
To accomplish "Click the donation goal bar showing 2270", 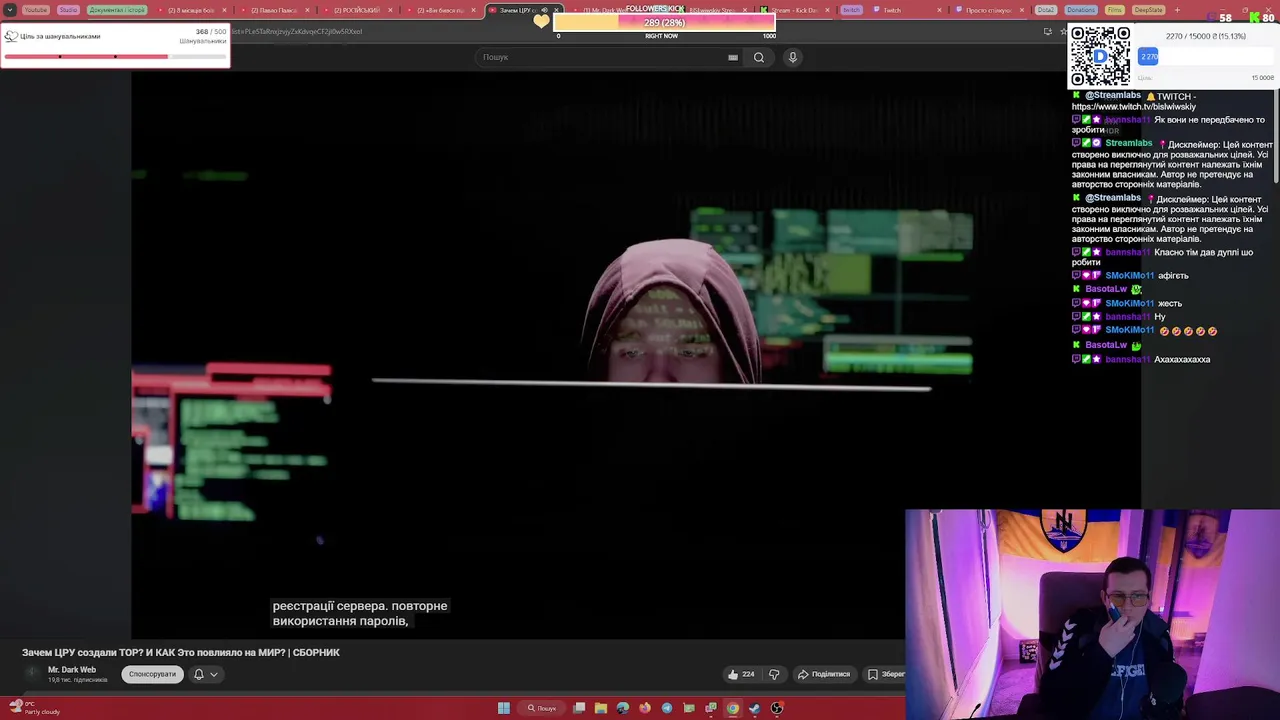I will click(1205, 56).
